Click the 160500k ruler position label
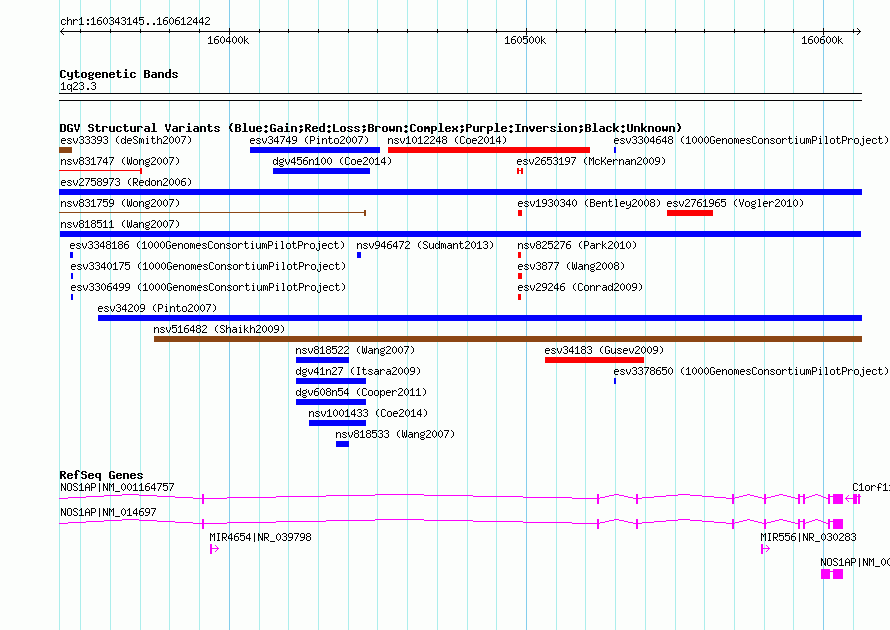890x630 pixels. coord(525,40)
